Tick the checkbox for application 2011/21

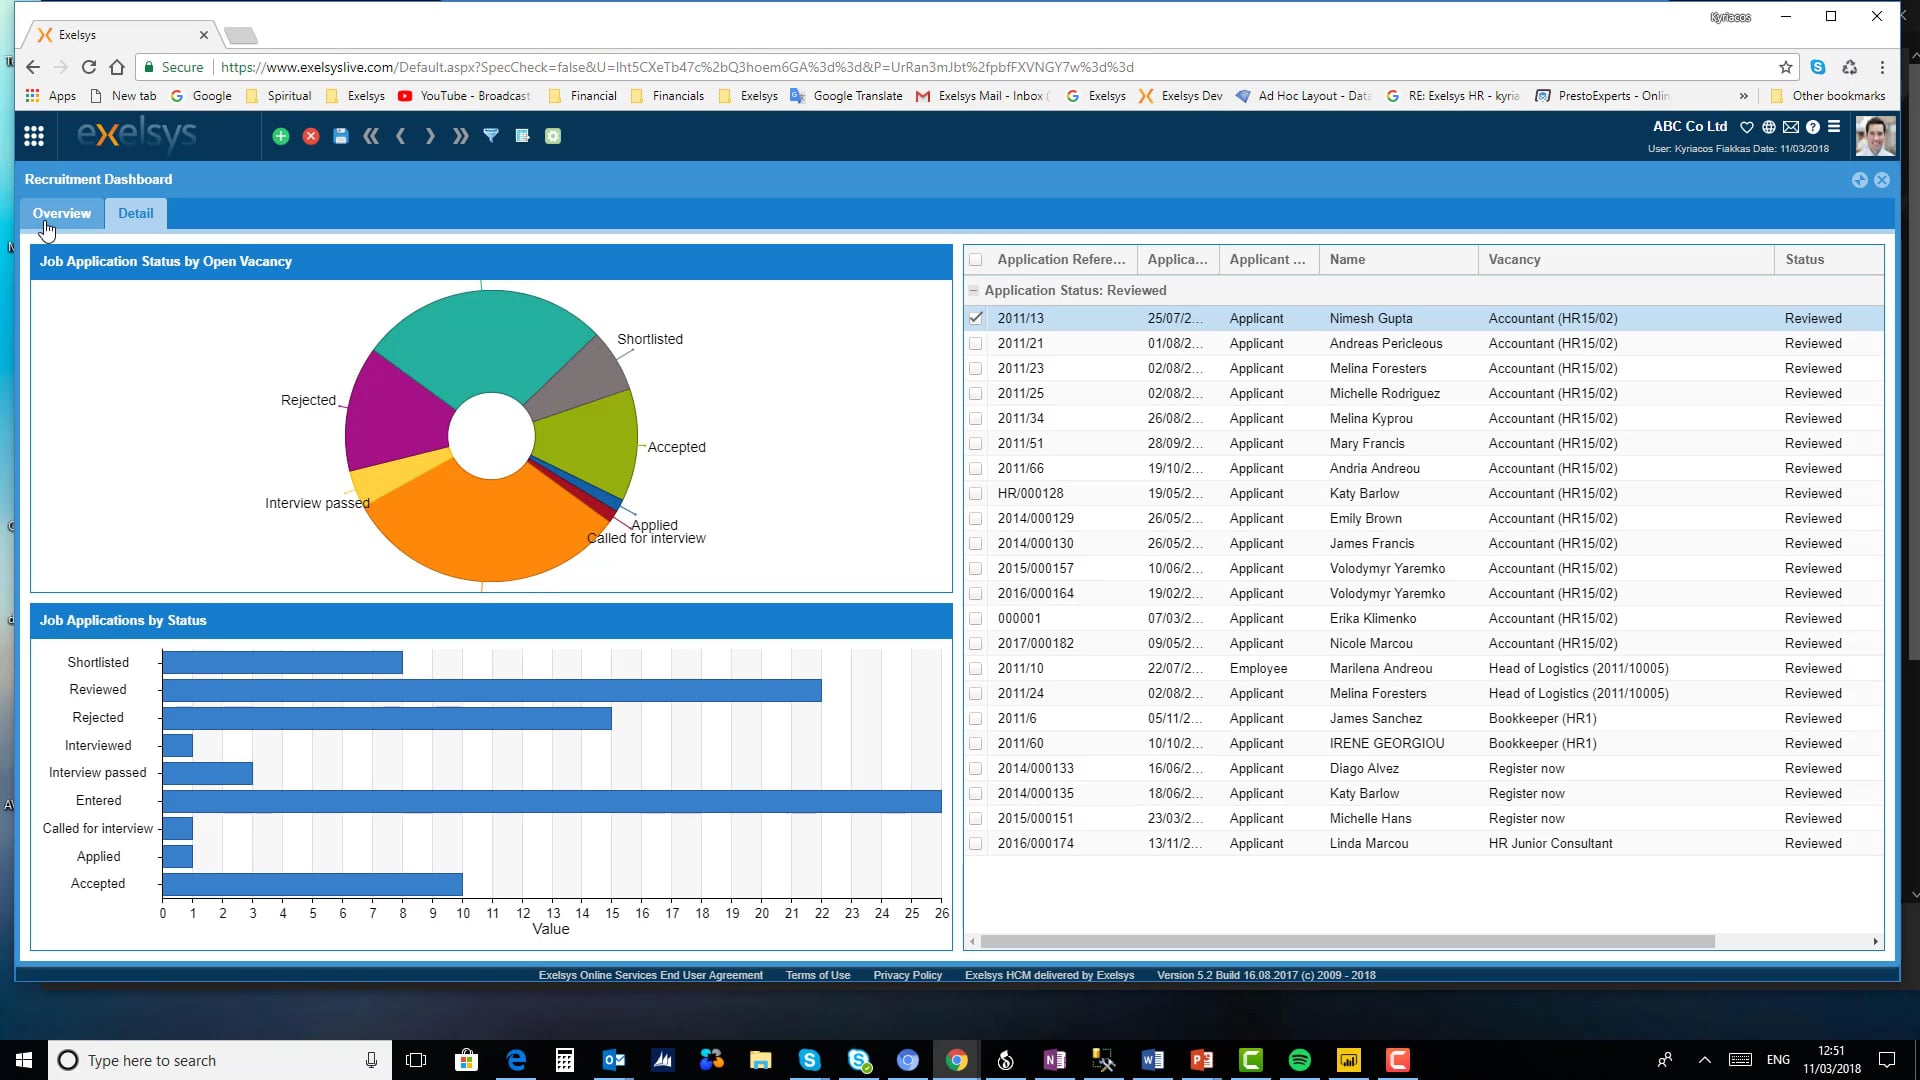coord(976,343)
